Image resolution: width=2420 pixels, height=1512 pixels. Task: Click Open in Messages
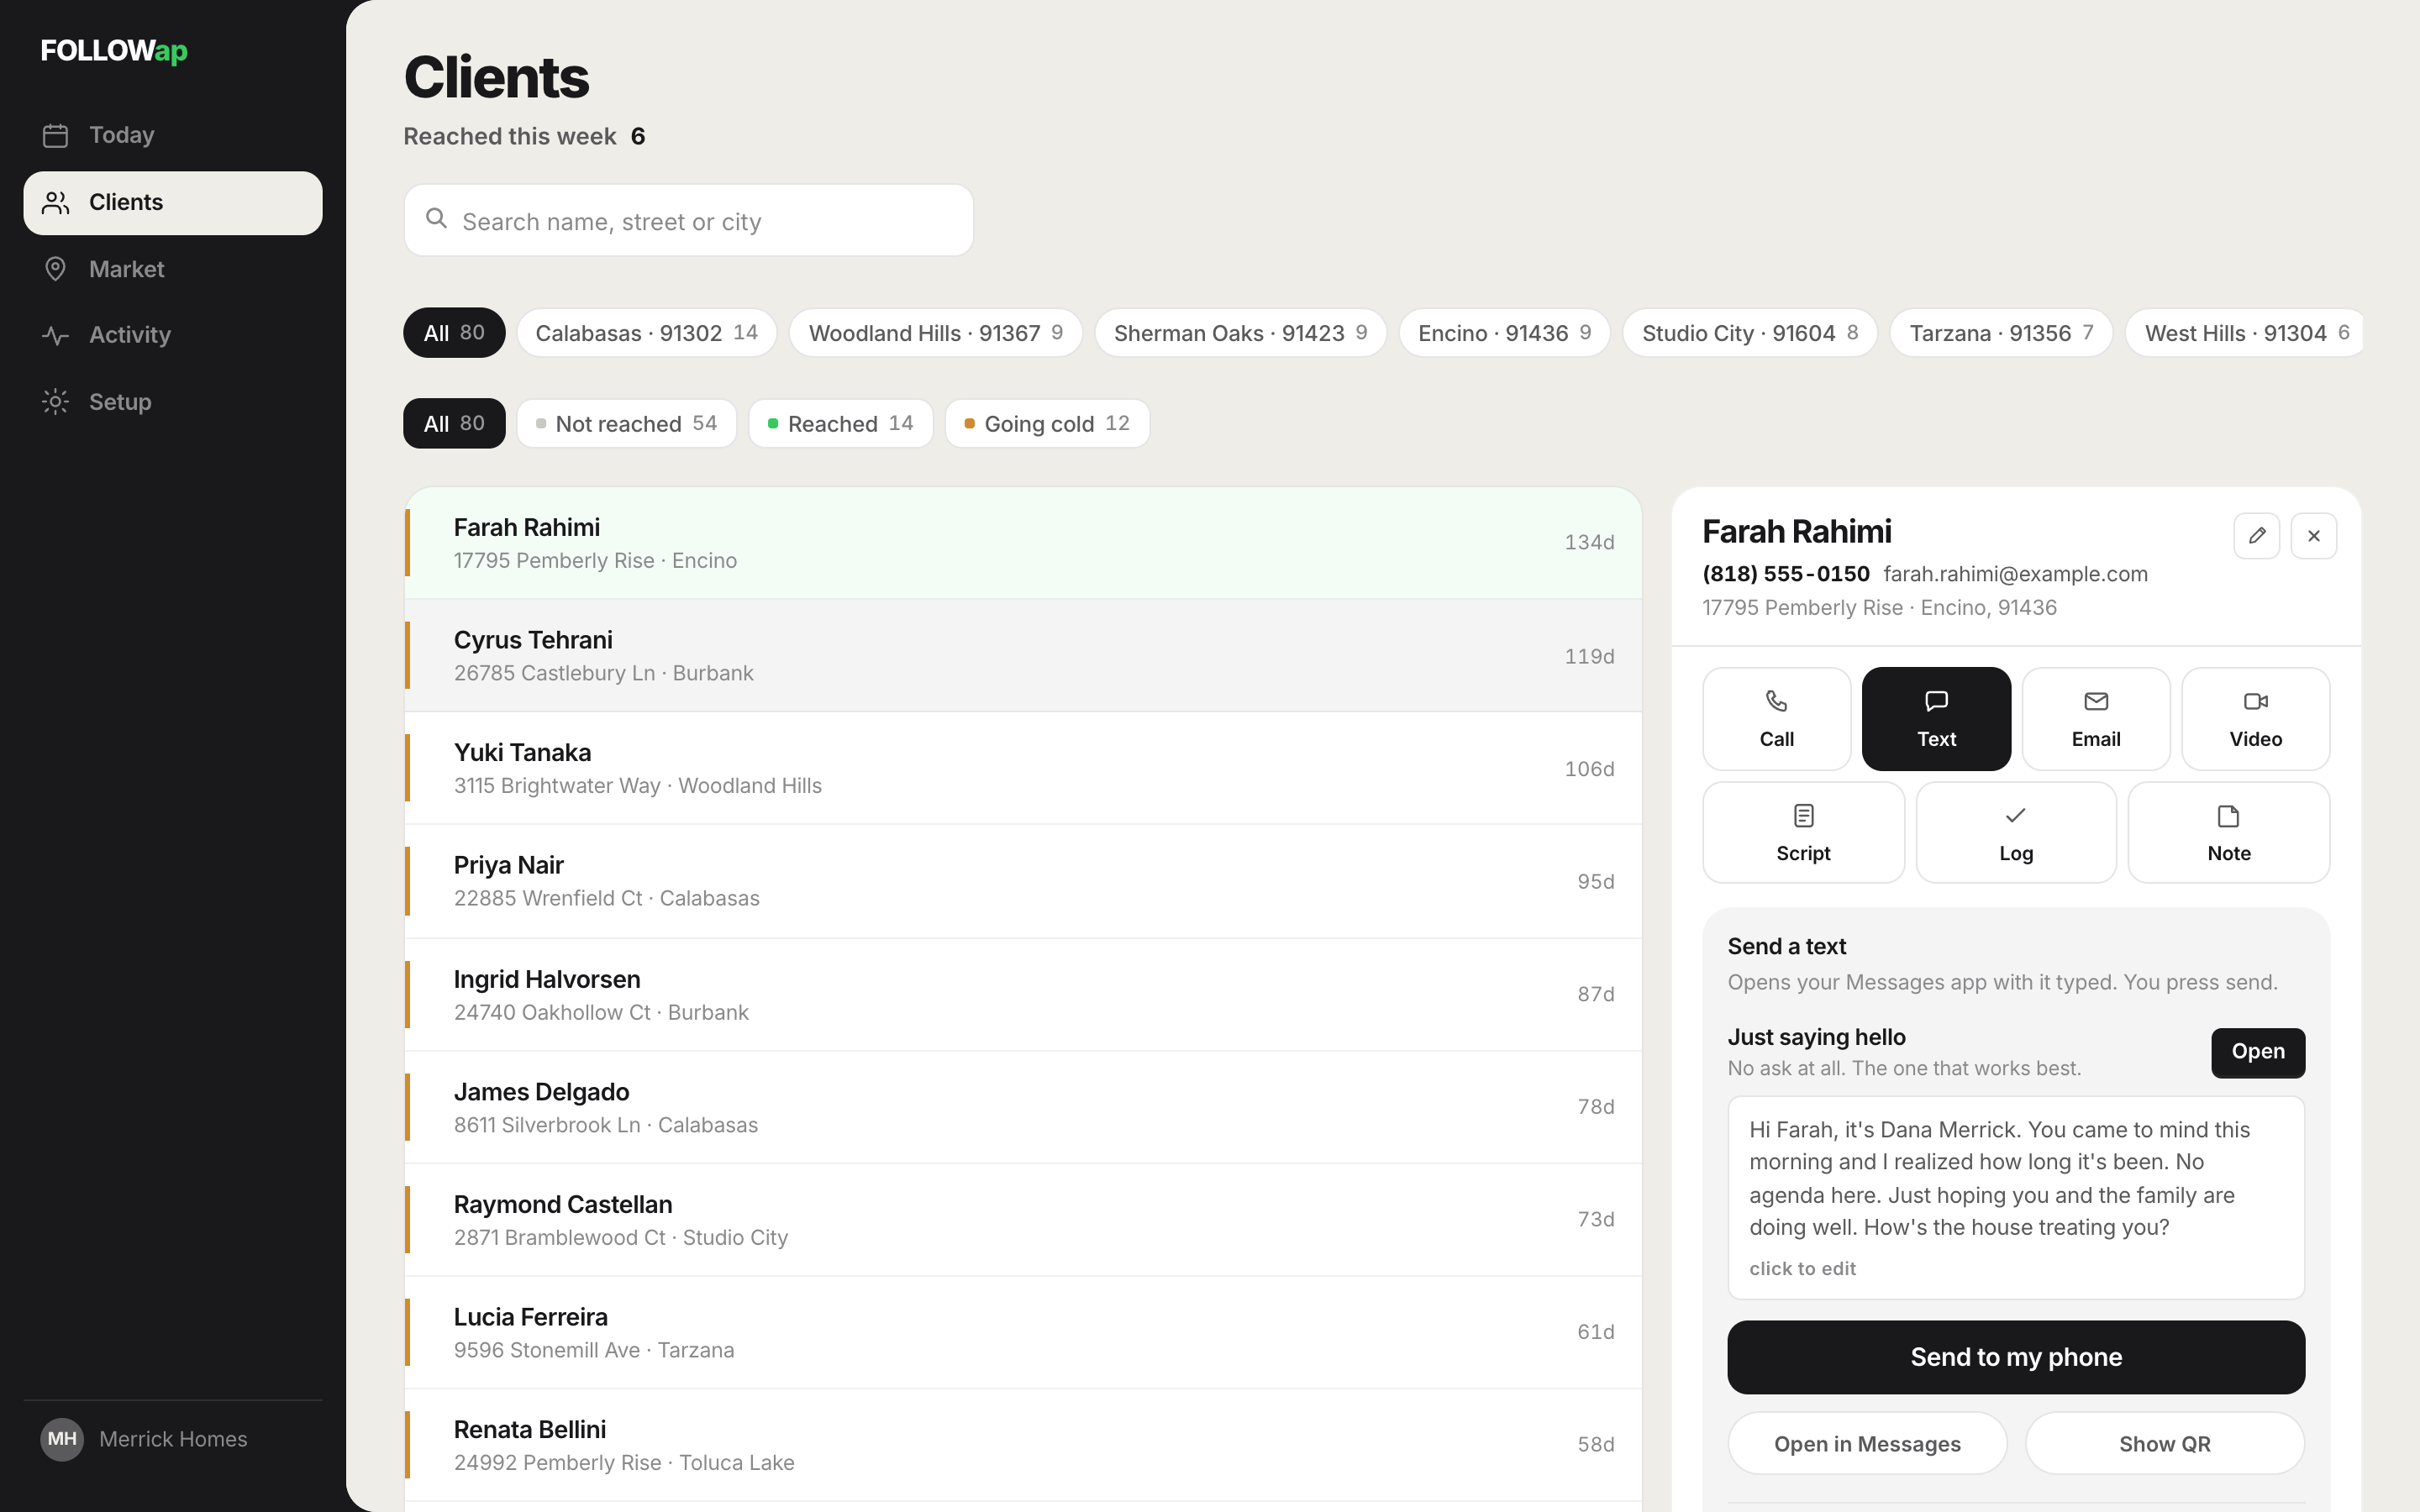[1867, 1444]
